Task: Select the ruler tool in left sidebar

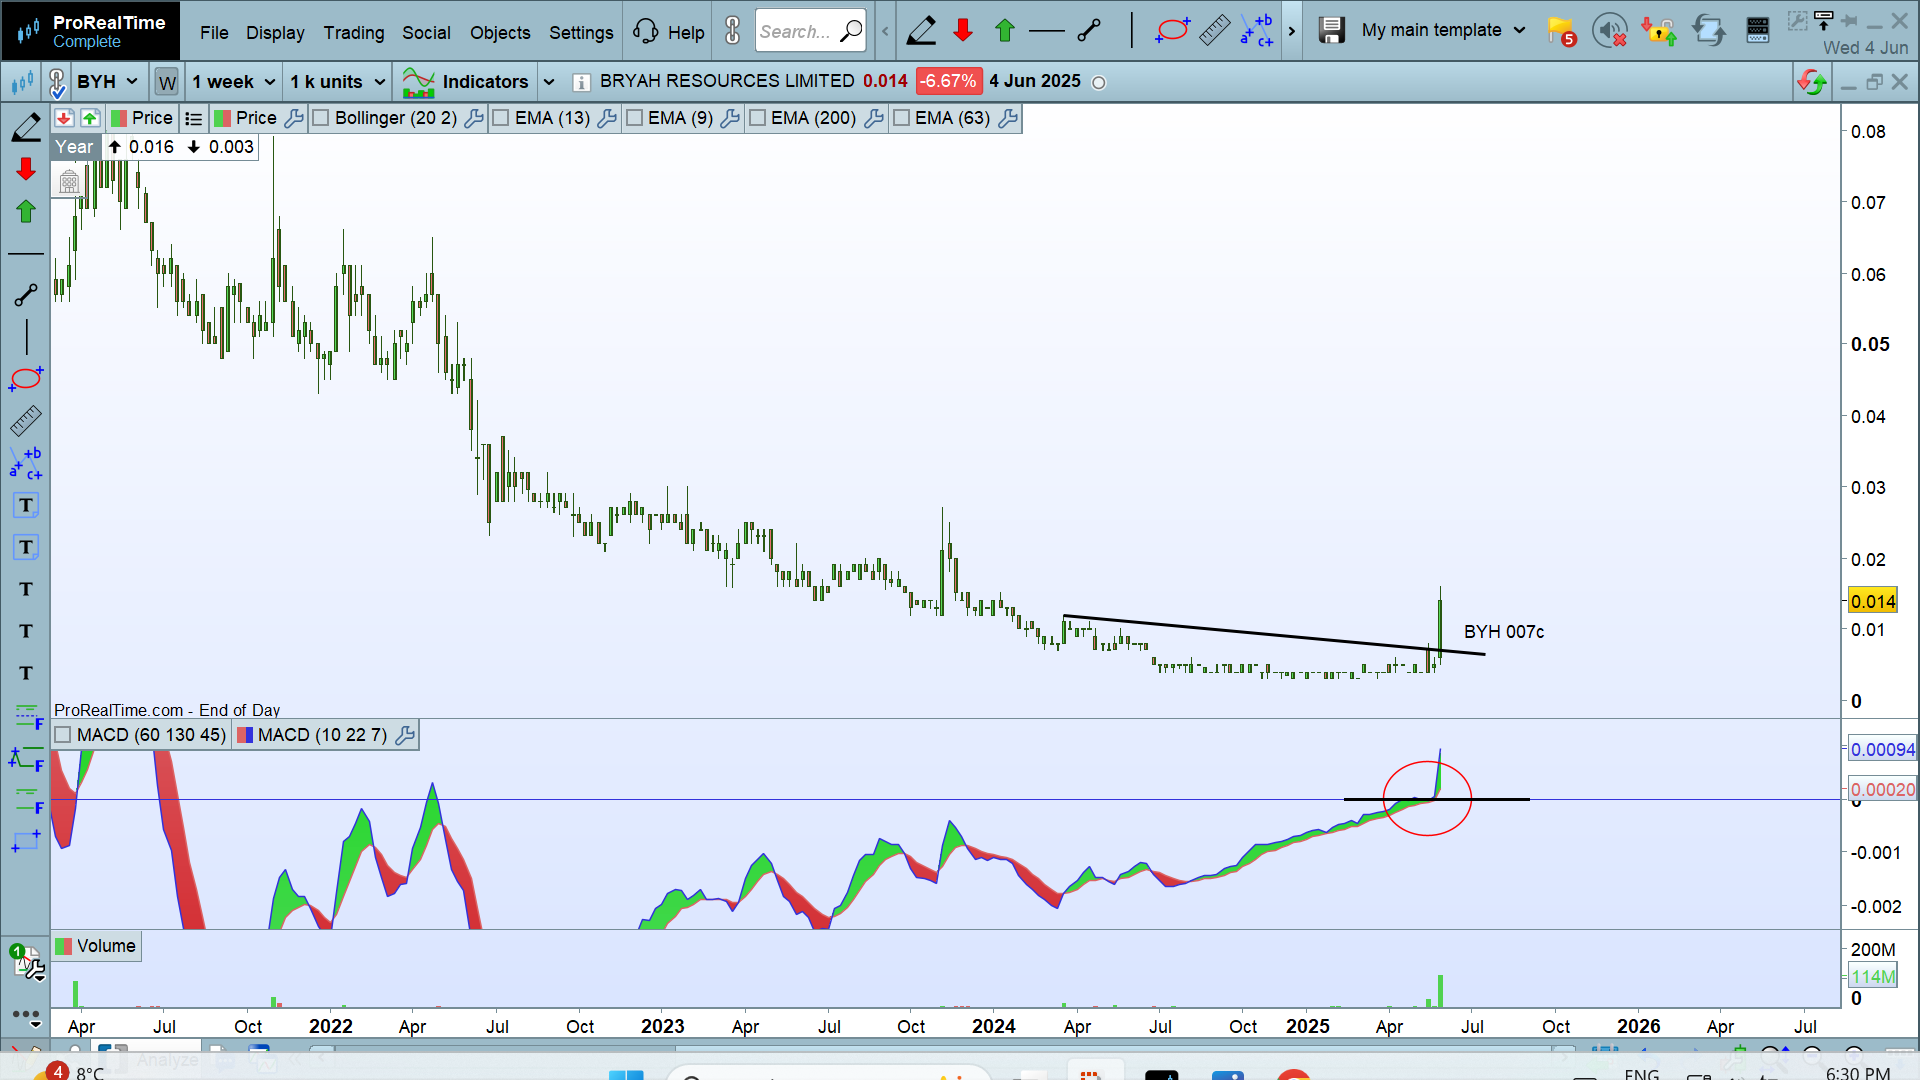Action: click(x=26, y=421)
